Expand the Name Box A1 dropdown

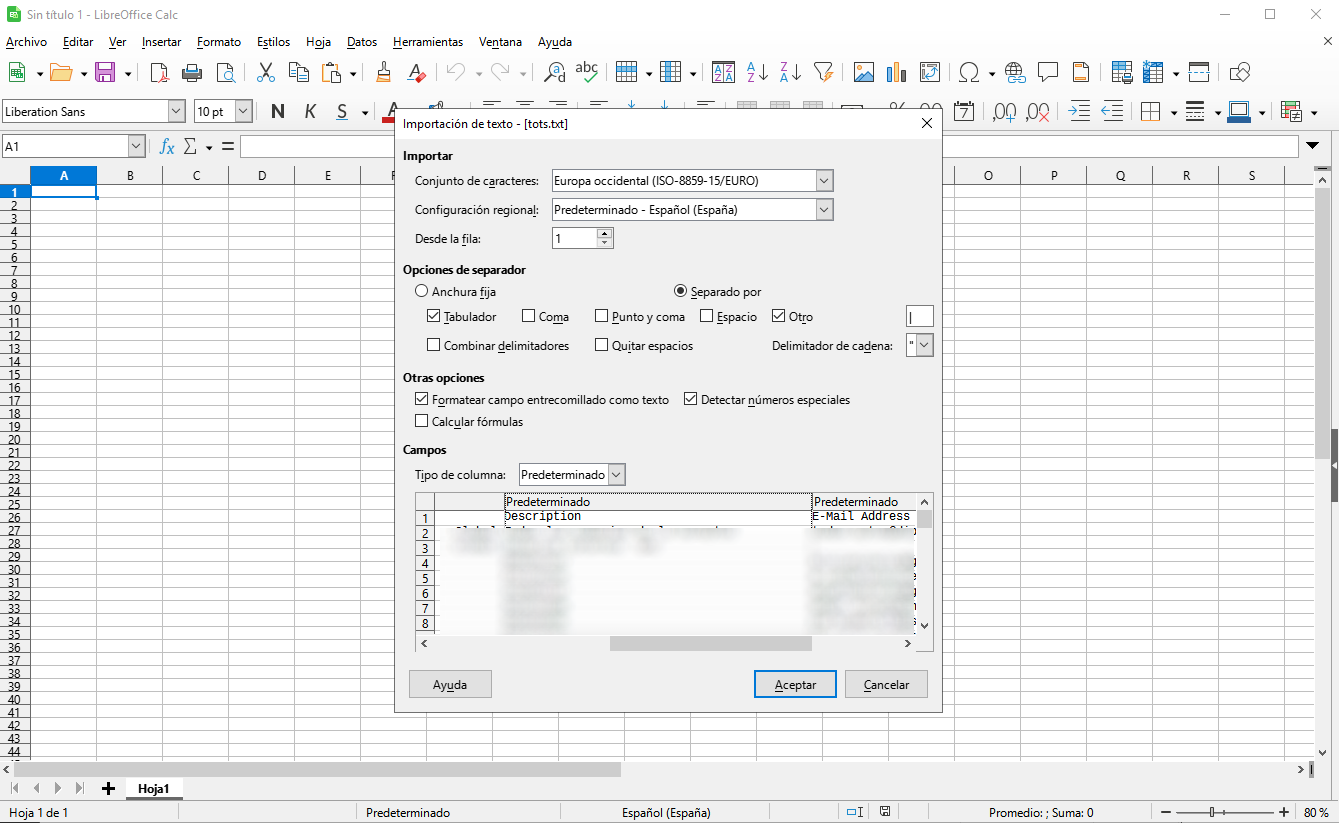[137, 147]
